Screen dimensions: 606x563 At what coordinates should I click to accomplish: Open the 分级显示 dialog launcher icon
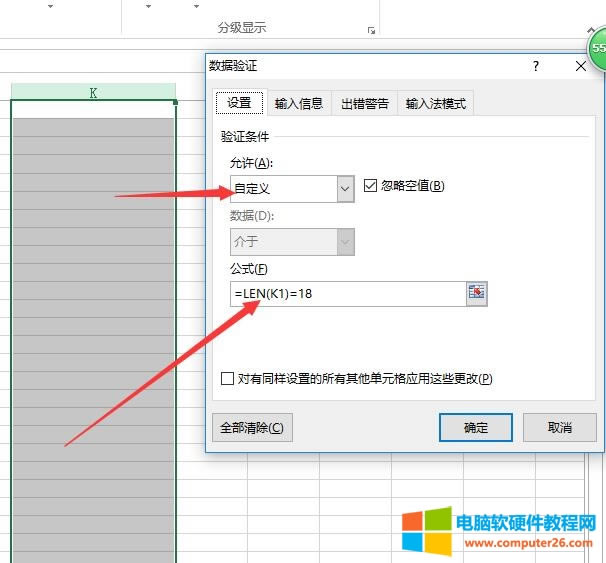click(372, 30)
